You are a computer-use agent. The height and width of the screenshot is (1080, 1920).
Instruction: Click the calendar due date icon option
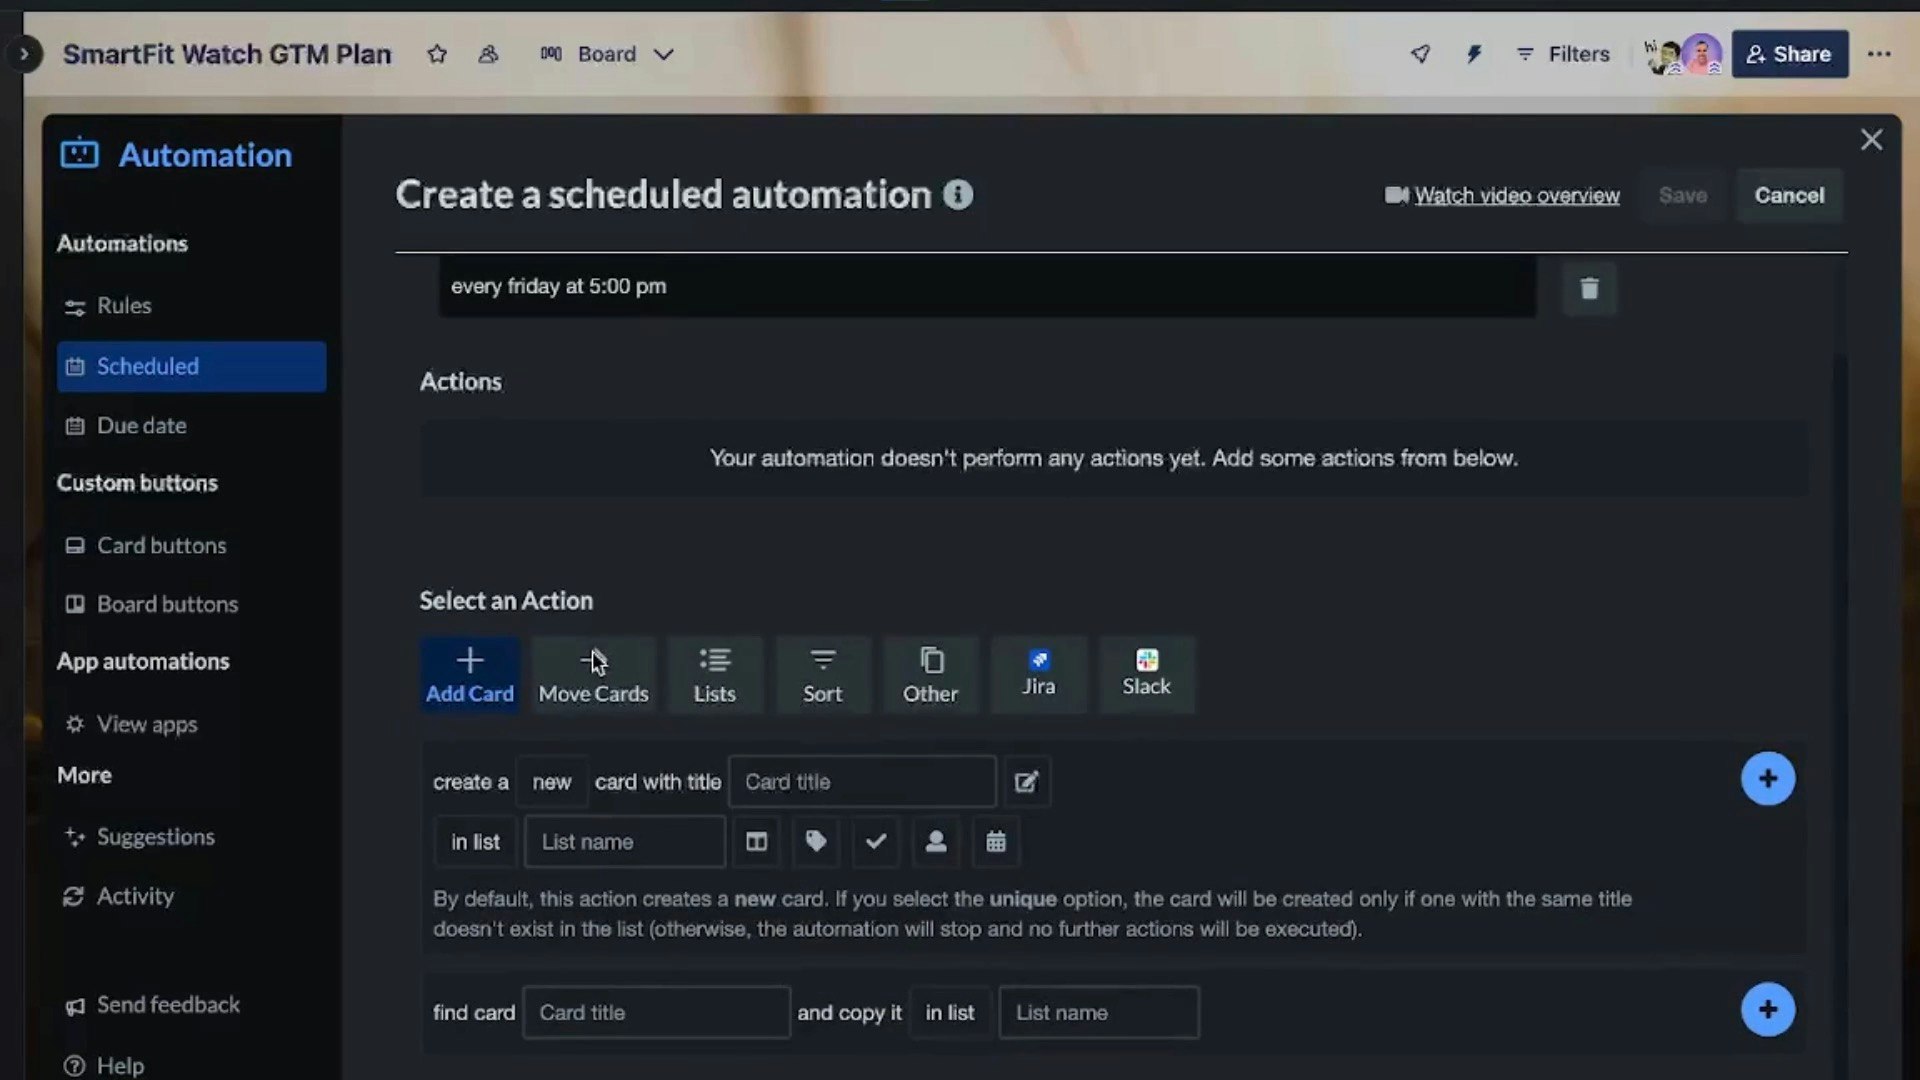996,842
